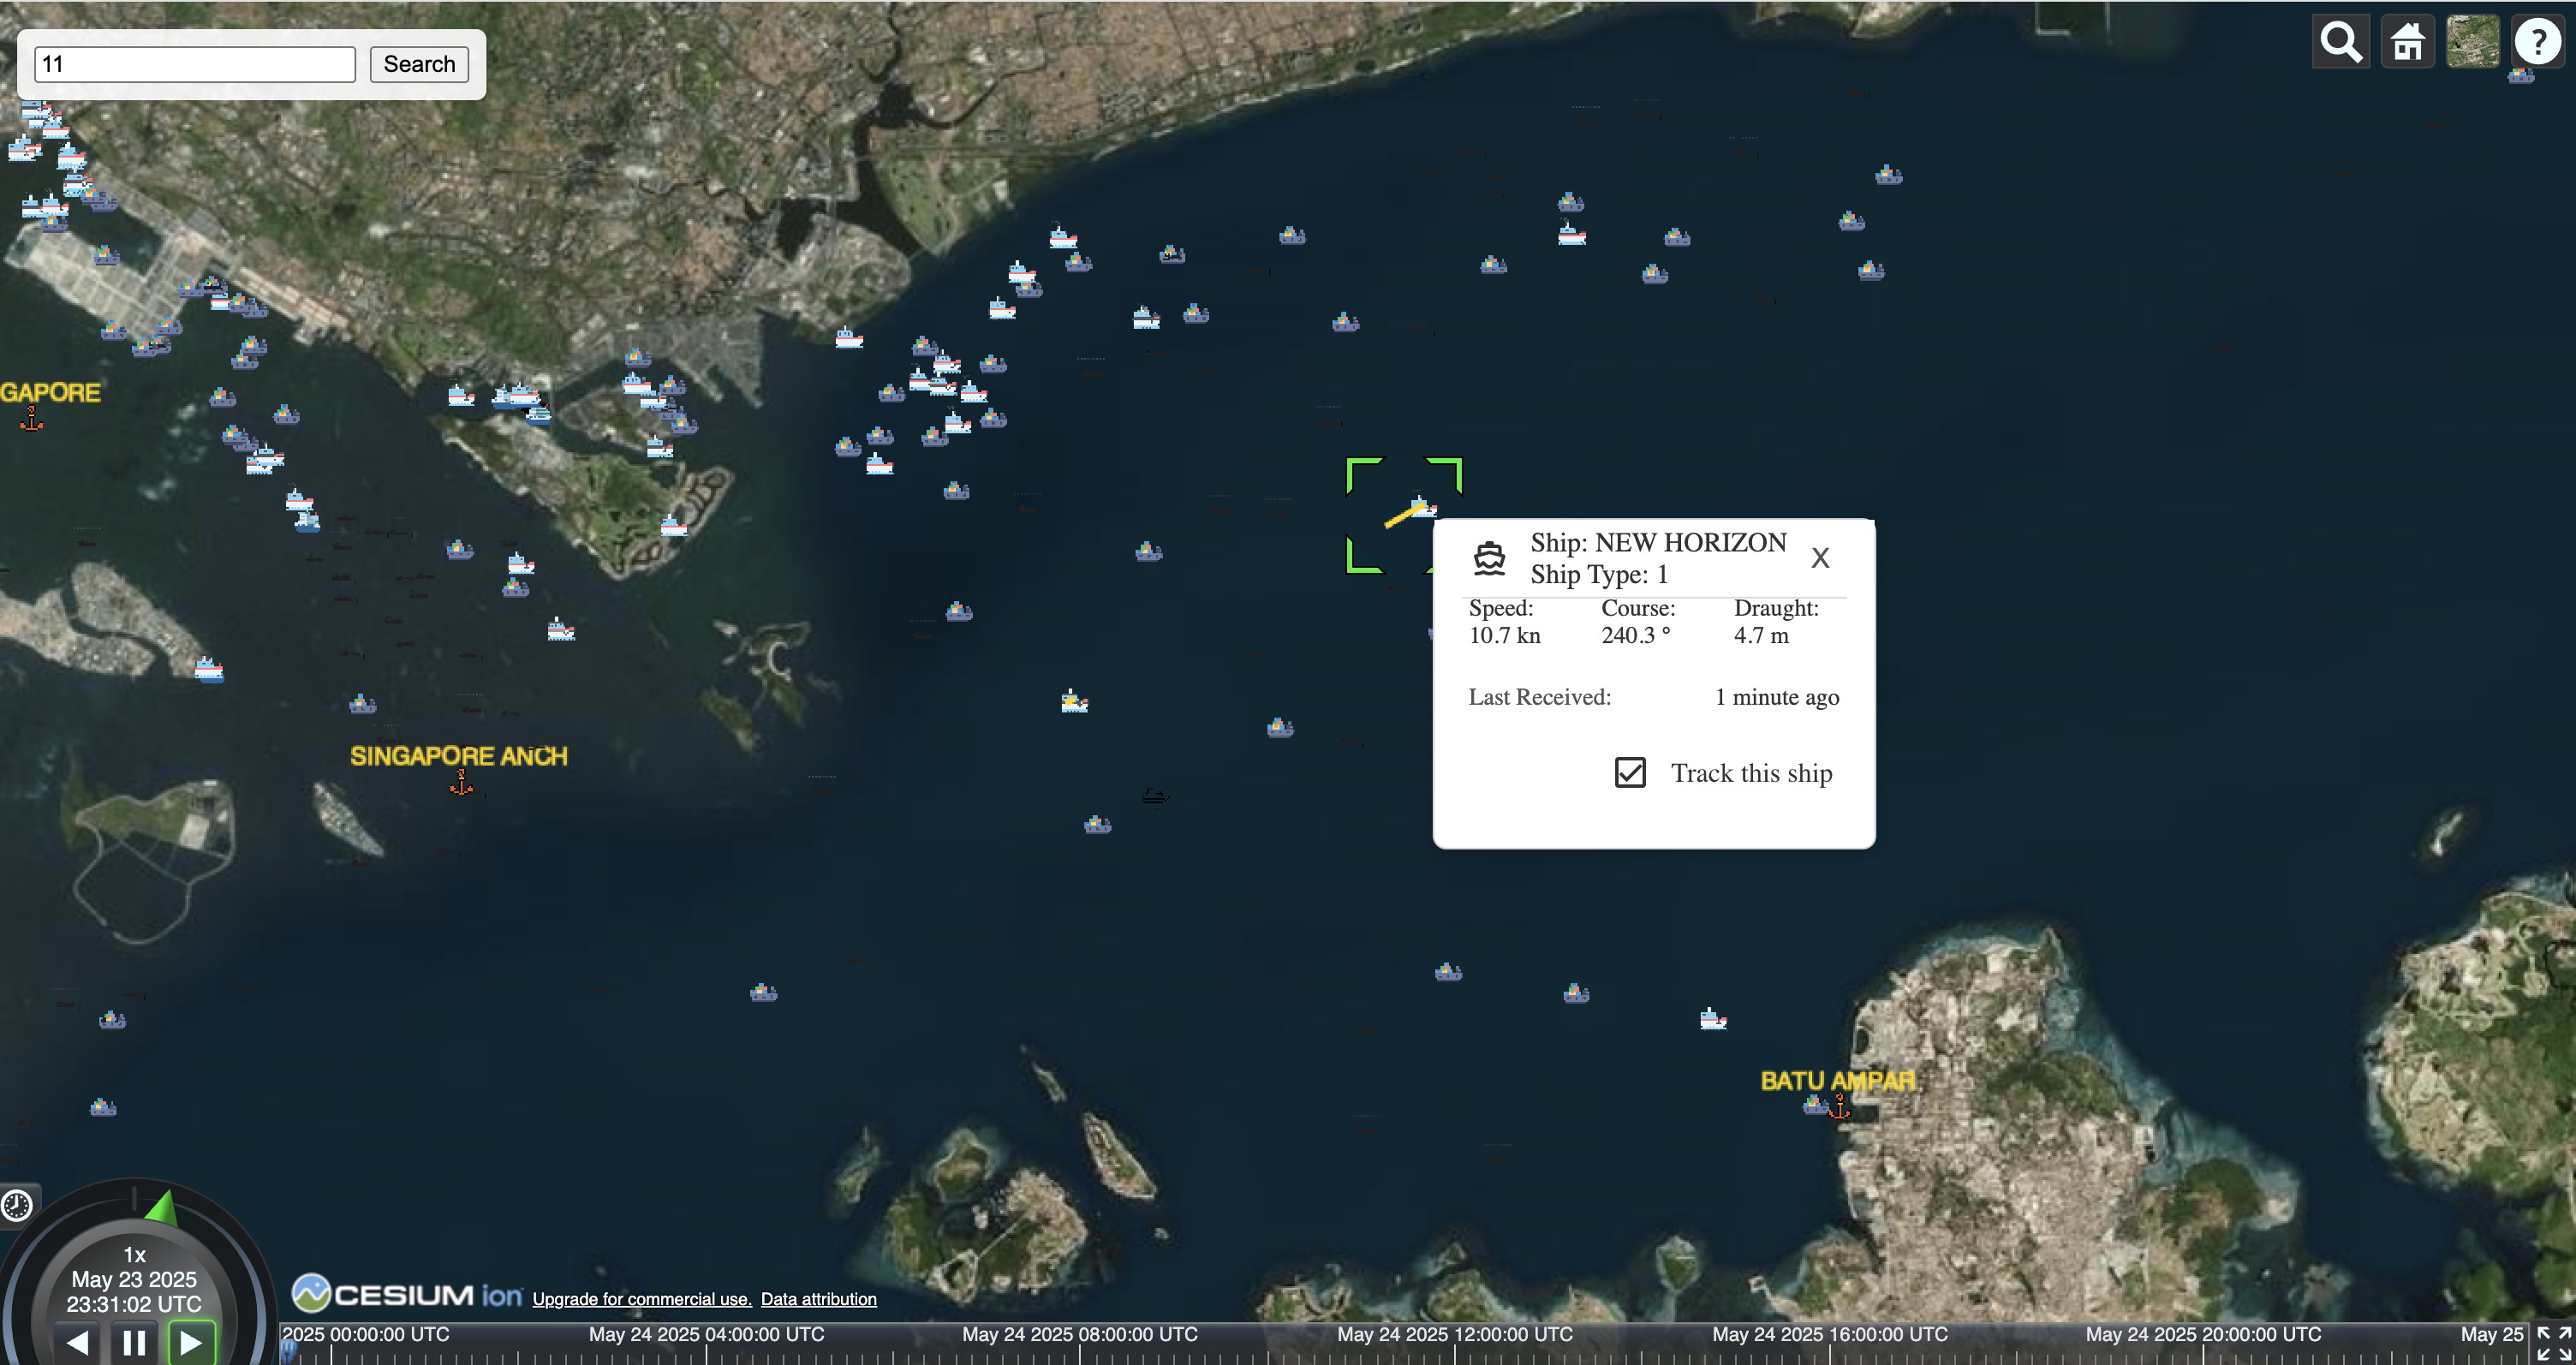Screen dimensions: 2576x1365
Task: Reset the camera with the Home icon
Action: 2407,42
